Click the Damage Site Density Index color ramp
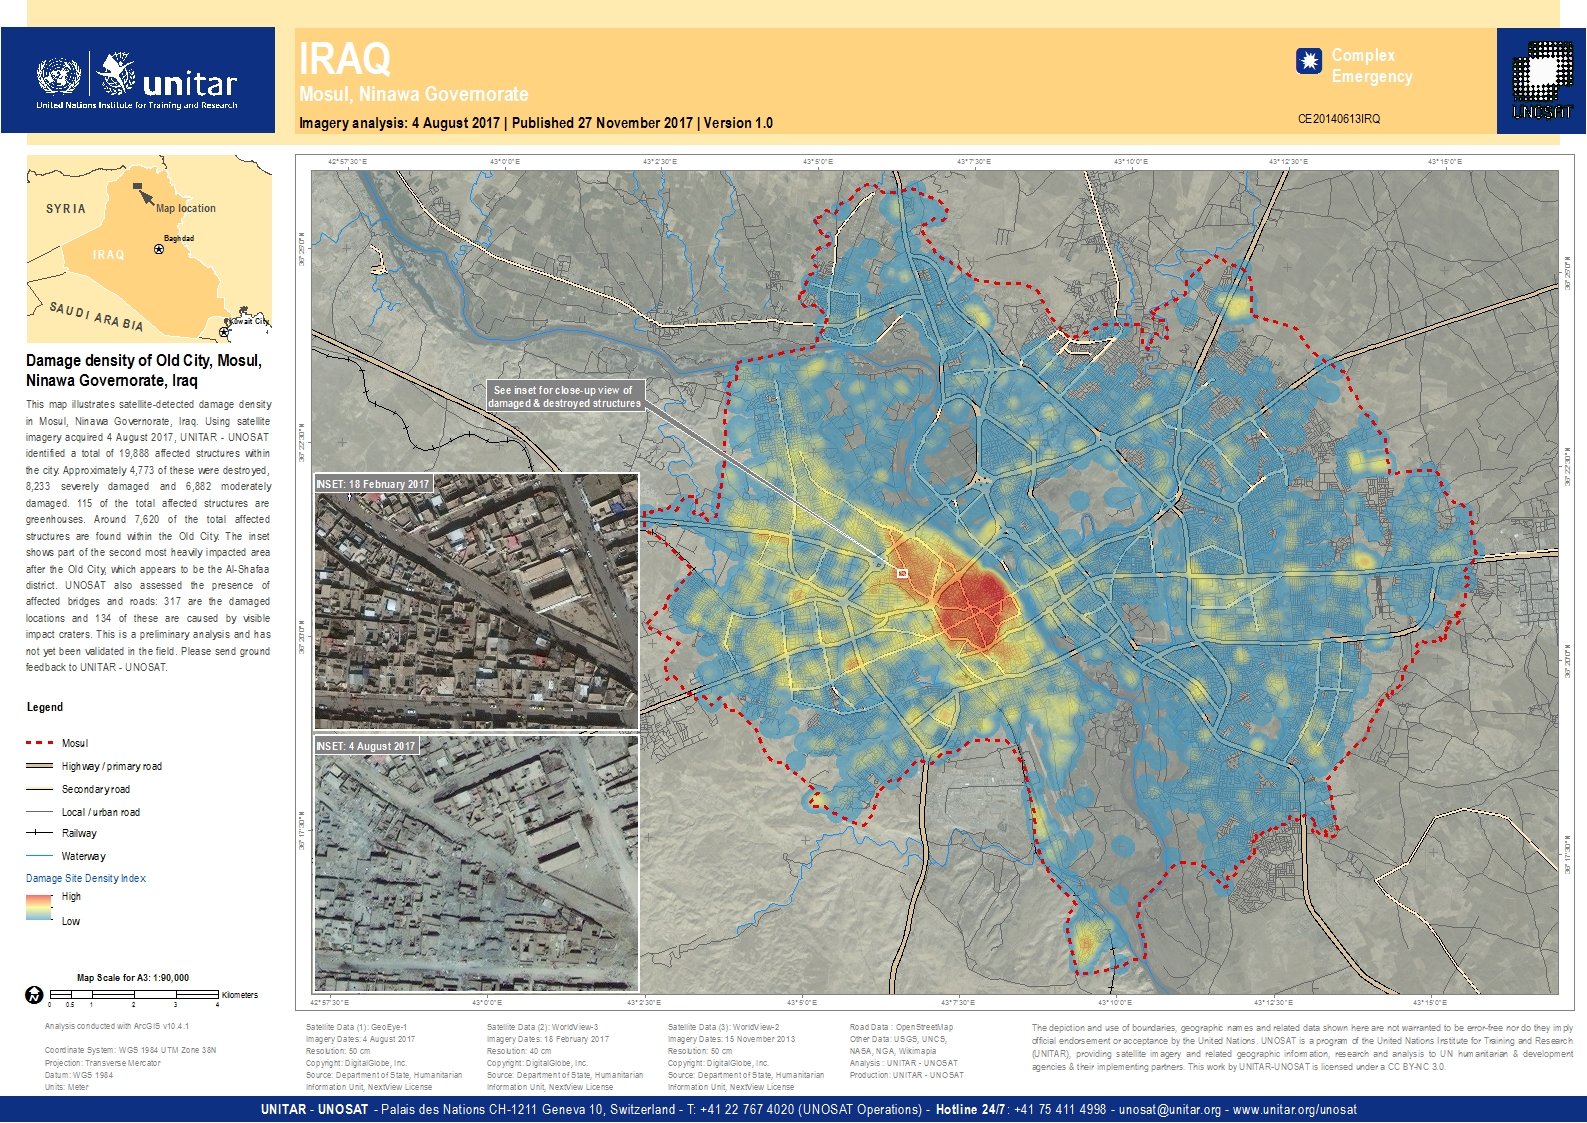The image size is (1587, 1123). pos(39,907)
